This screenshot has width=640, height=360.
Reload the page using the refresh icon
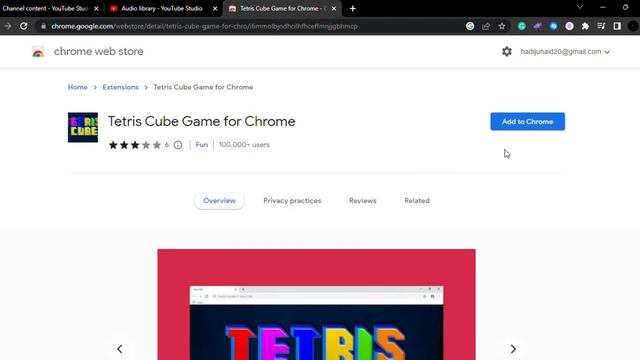24,26
